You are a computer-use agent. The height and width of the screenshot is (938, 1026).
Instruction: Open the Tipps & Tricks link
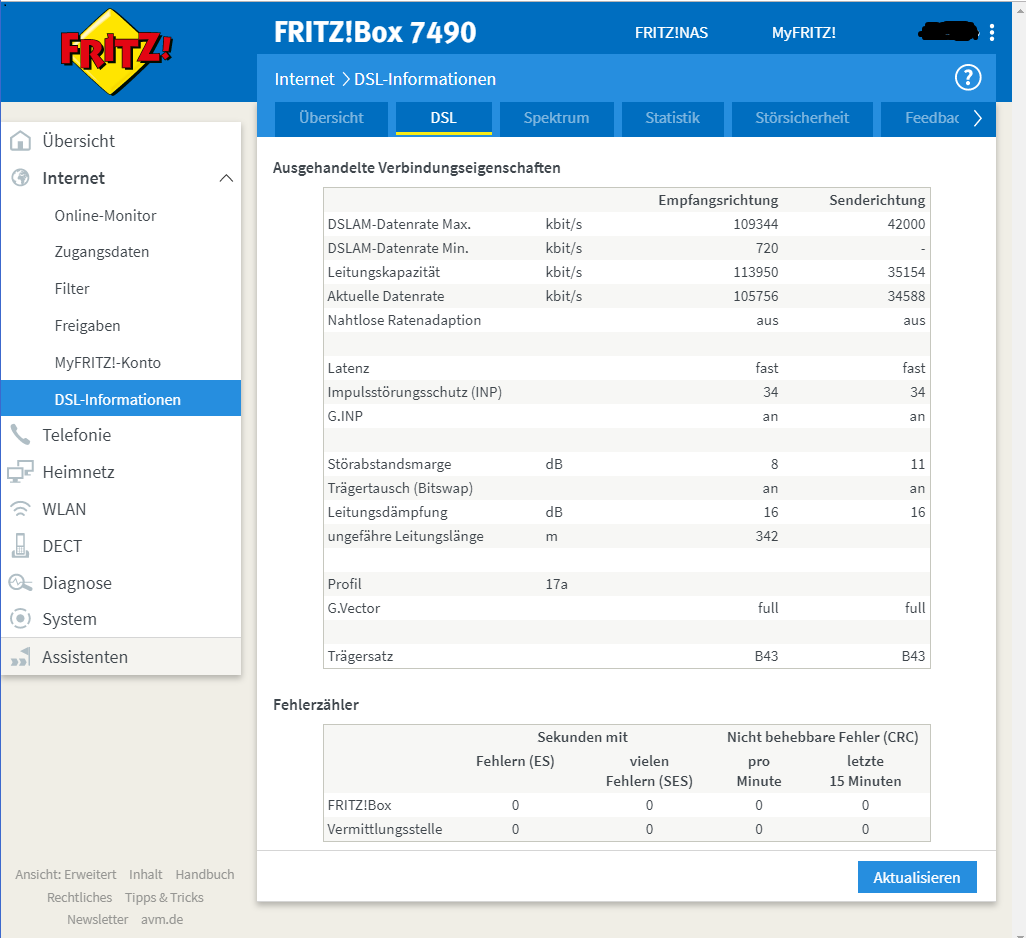pos(164,897)
